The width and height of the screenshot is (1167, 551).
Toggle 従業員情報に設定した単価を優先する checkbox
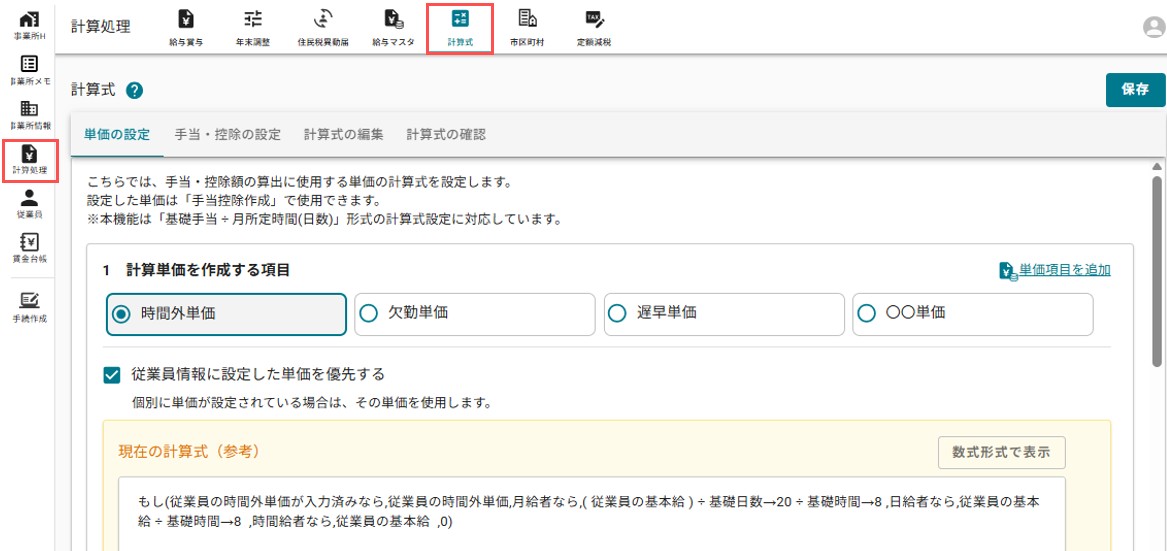click(x=112, y=374)
